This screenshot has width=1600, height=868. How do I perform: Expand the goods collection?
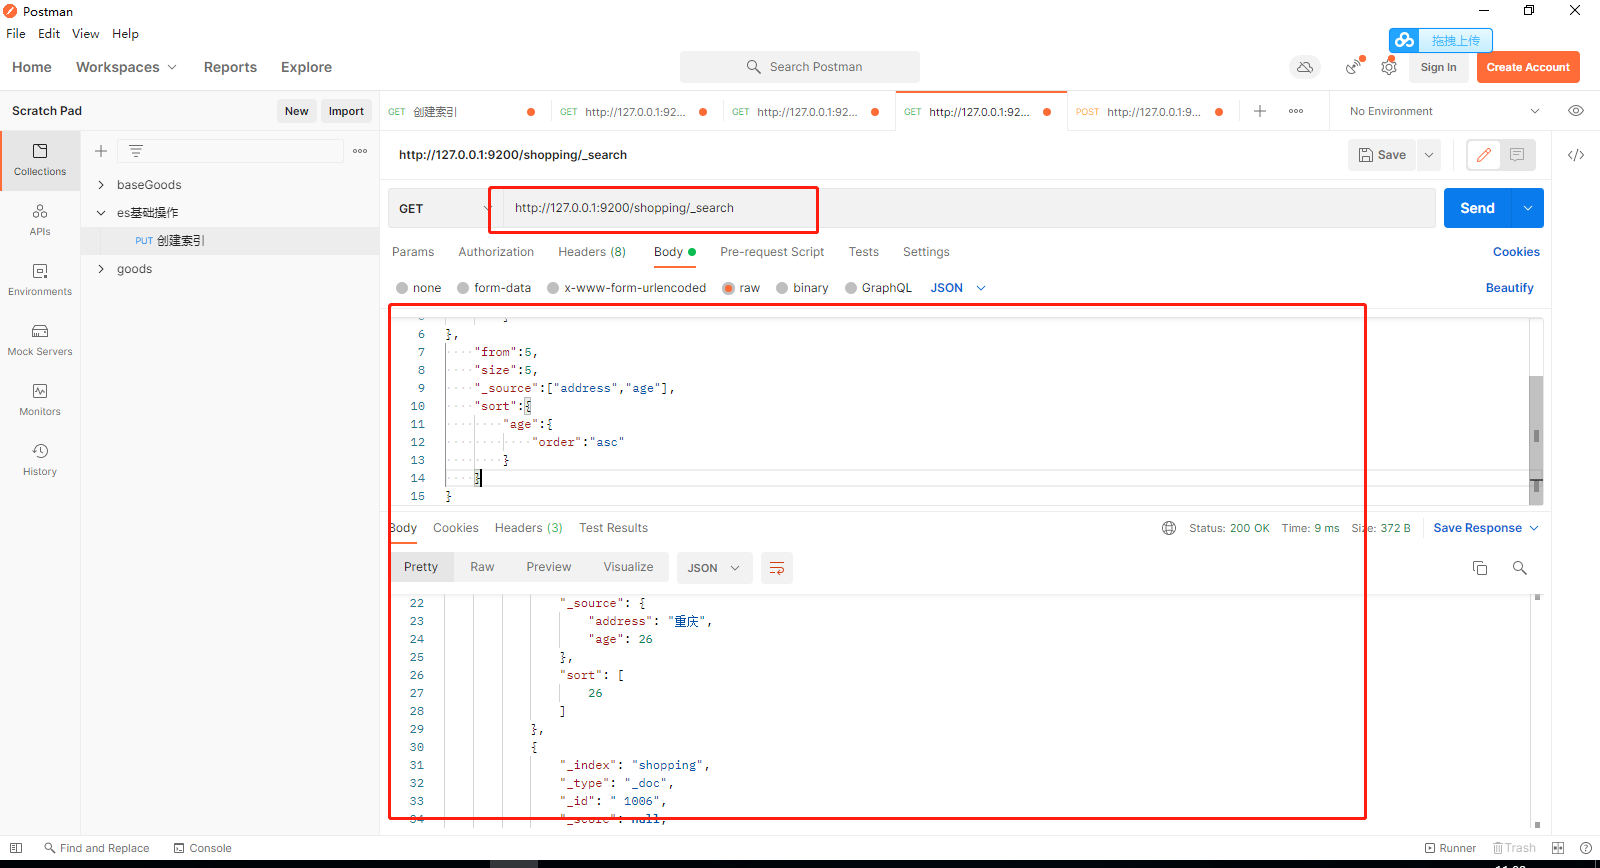(x=101, y=269)
